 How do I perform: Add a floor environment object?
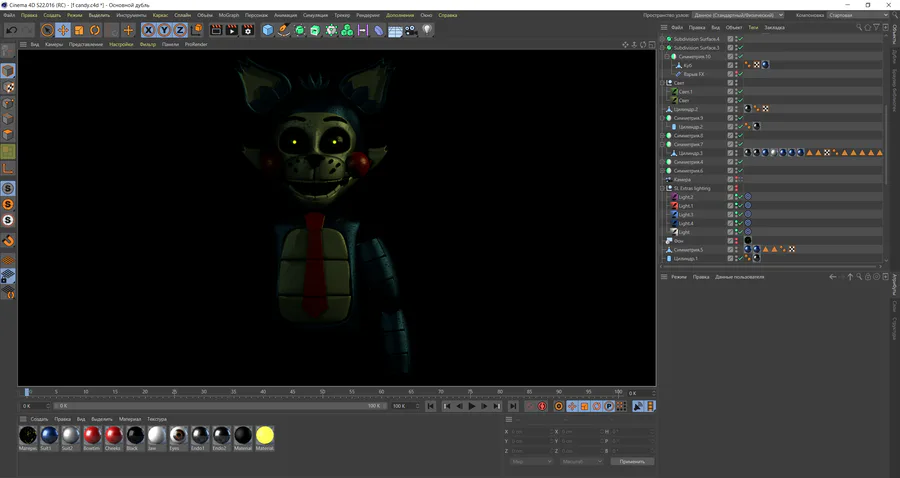395,30
